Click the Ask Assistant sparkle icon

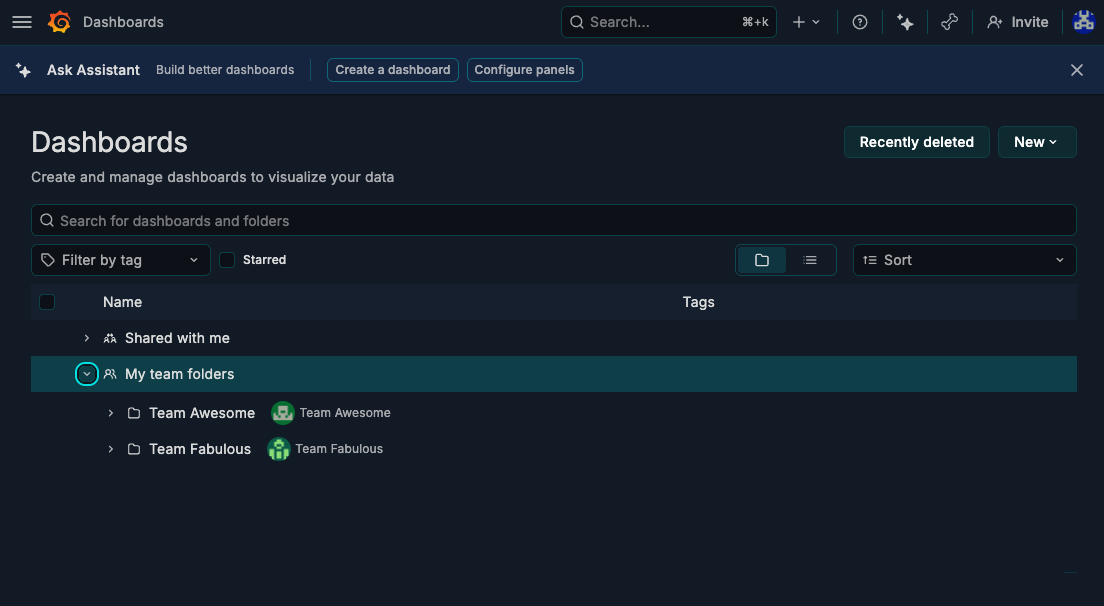pyautogui.click(x=23, y=69)
